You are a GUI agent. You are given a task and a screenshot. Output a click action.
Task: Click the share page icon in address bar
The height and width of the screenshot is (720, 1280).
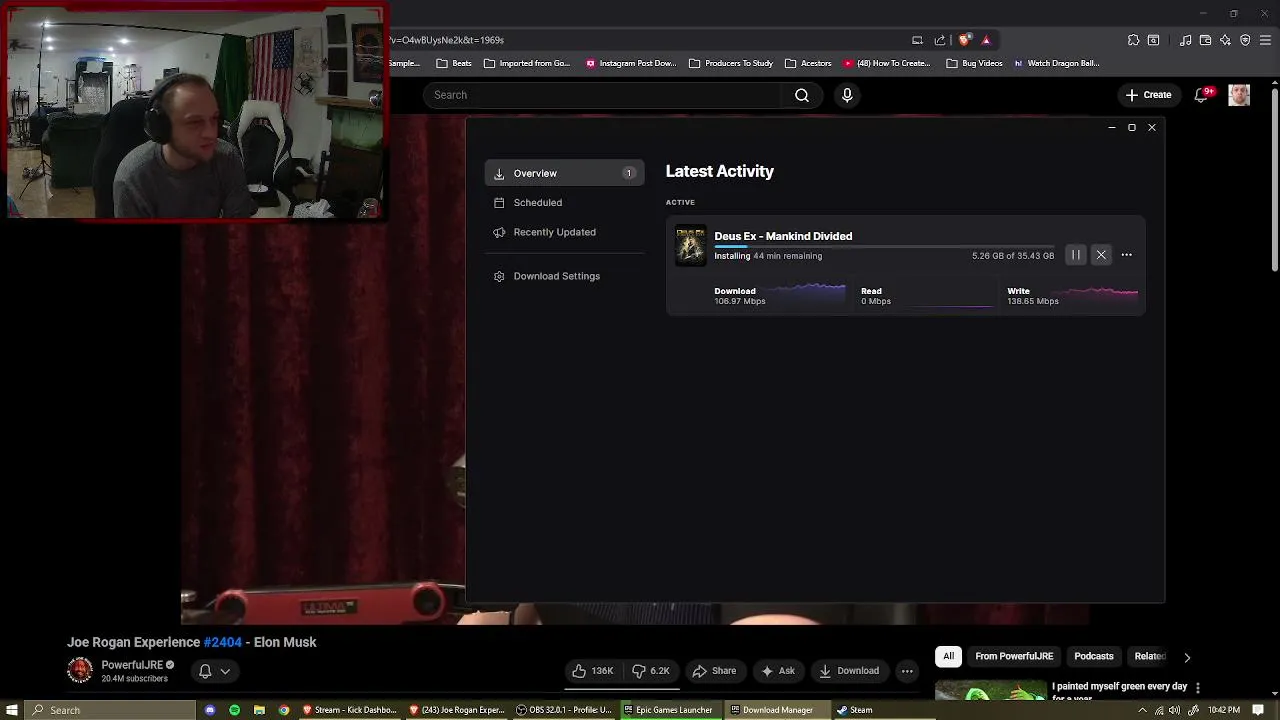coord(940,40)
